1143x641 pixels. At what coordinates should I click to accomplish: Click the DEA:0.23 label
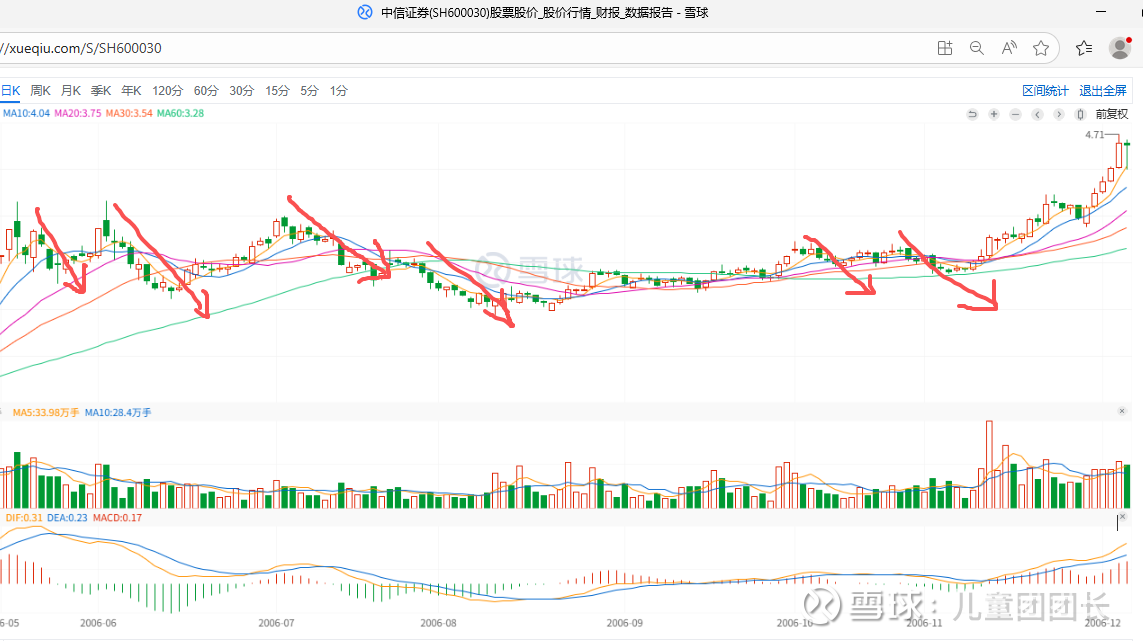[67, 518]
